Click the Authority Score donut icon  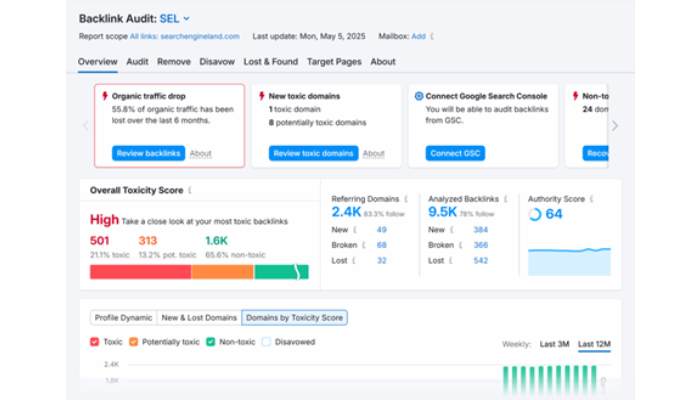535,214
